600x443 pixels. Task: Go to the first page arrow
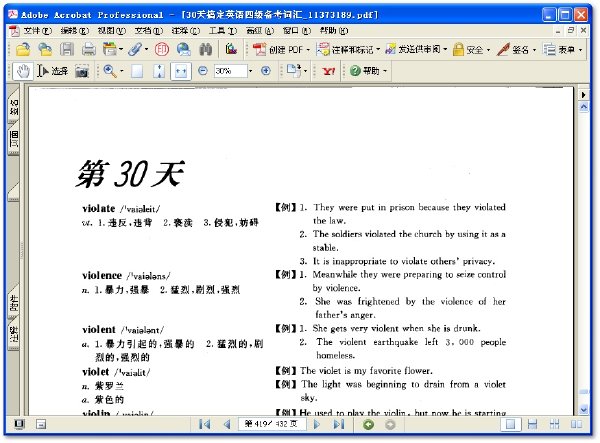205,424
